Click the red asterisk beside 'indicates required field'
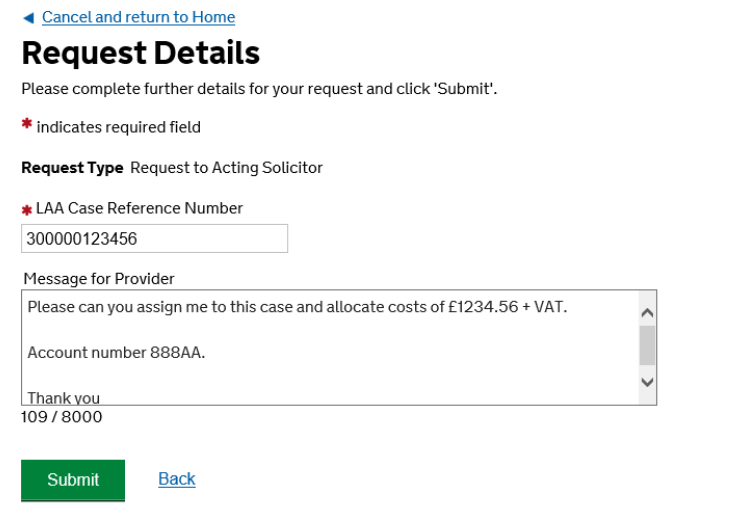 coord(26,125)
